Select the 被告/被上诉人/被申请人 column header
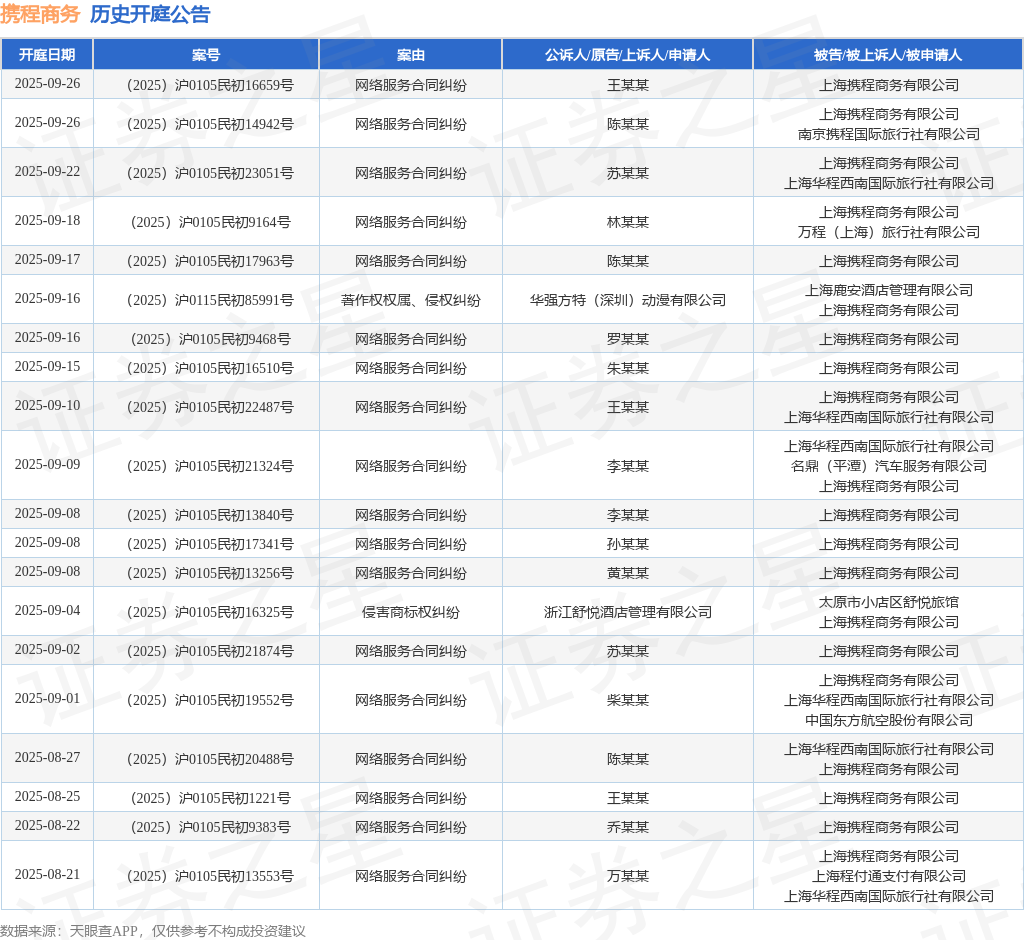This screenshot has width=1024, height=940. 888,55
